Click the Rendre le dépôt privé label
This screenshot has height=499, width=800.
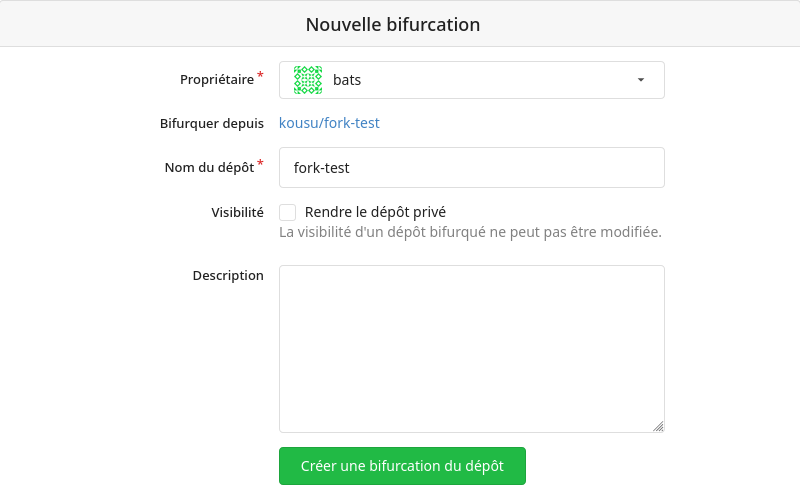pyautogui.click(x=375, y=212)
